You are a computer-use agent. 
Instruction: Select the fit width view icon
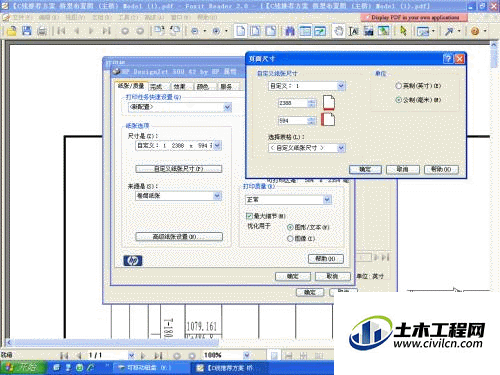click(x=271, y=31)
